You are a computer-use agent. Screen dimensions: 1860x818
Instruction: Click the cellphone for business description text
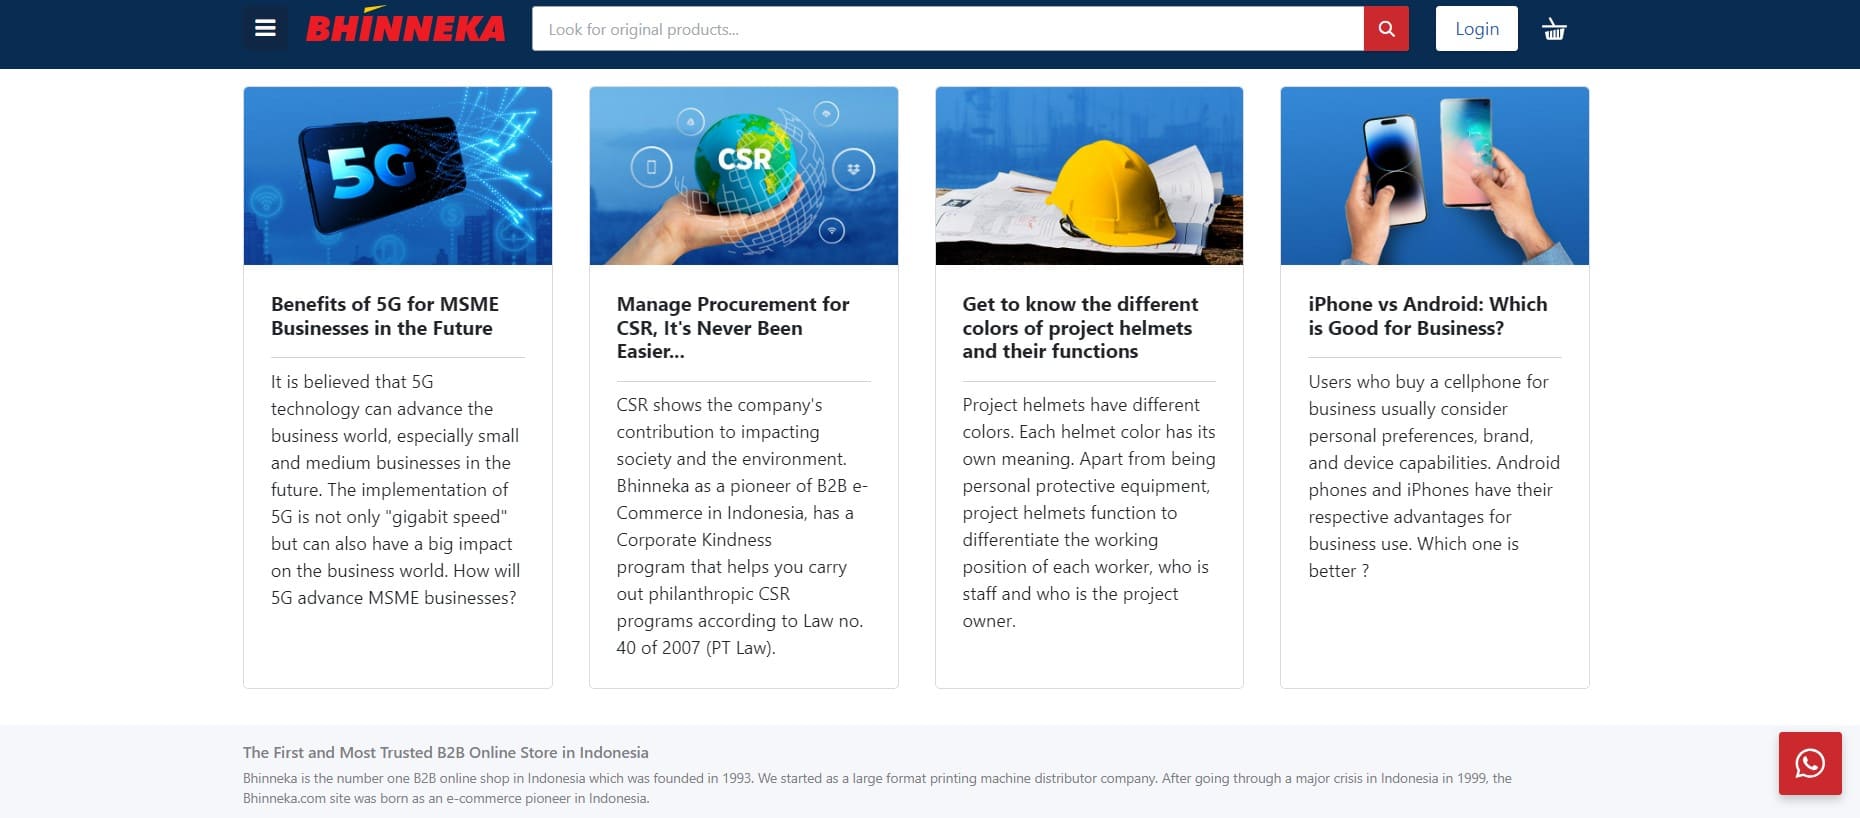(1434, 476)
